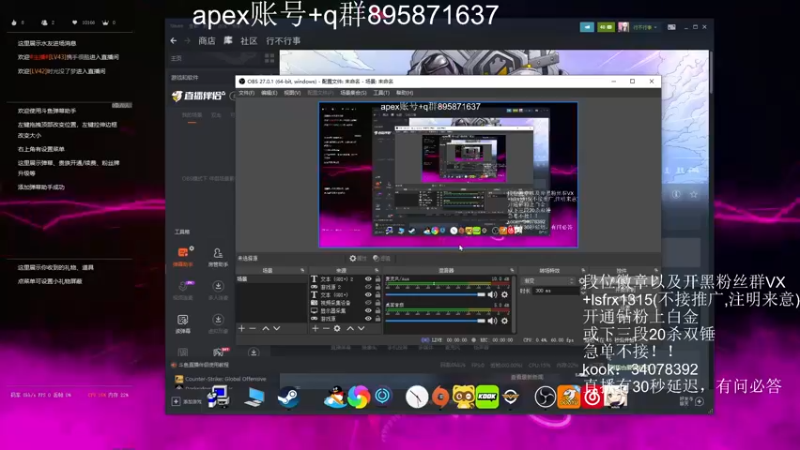The height and width of the screenshot is (450, 800).
Task: Move source down in Sources panel
Action: [x=361, y=329]
